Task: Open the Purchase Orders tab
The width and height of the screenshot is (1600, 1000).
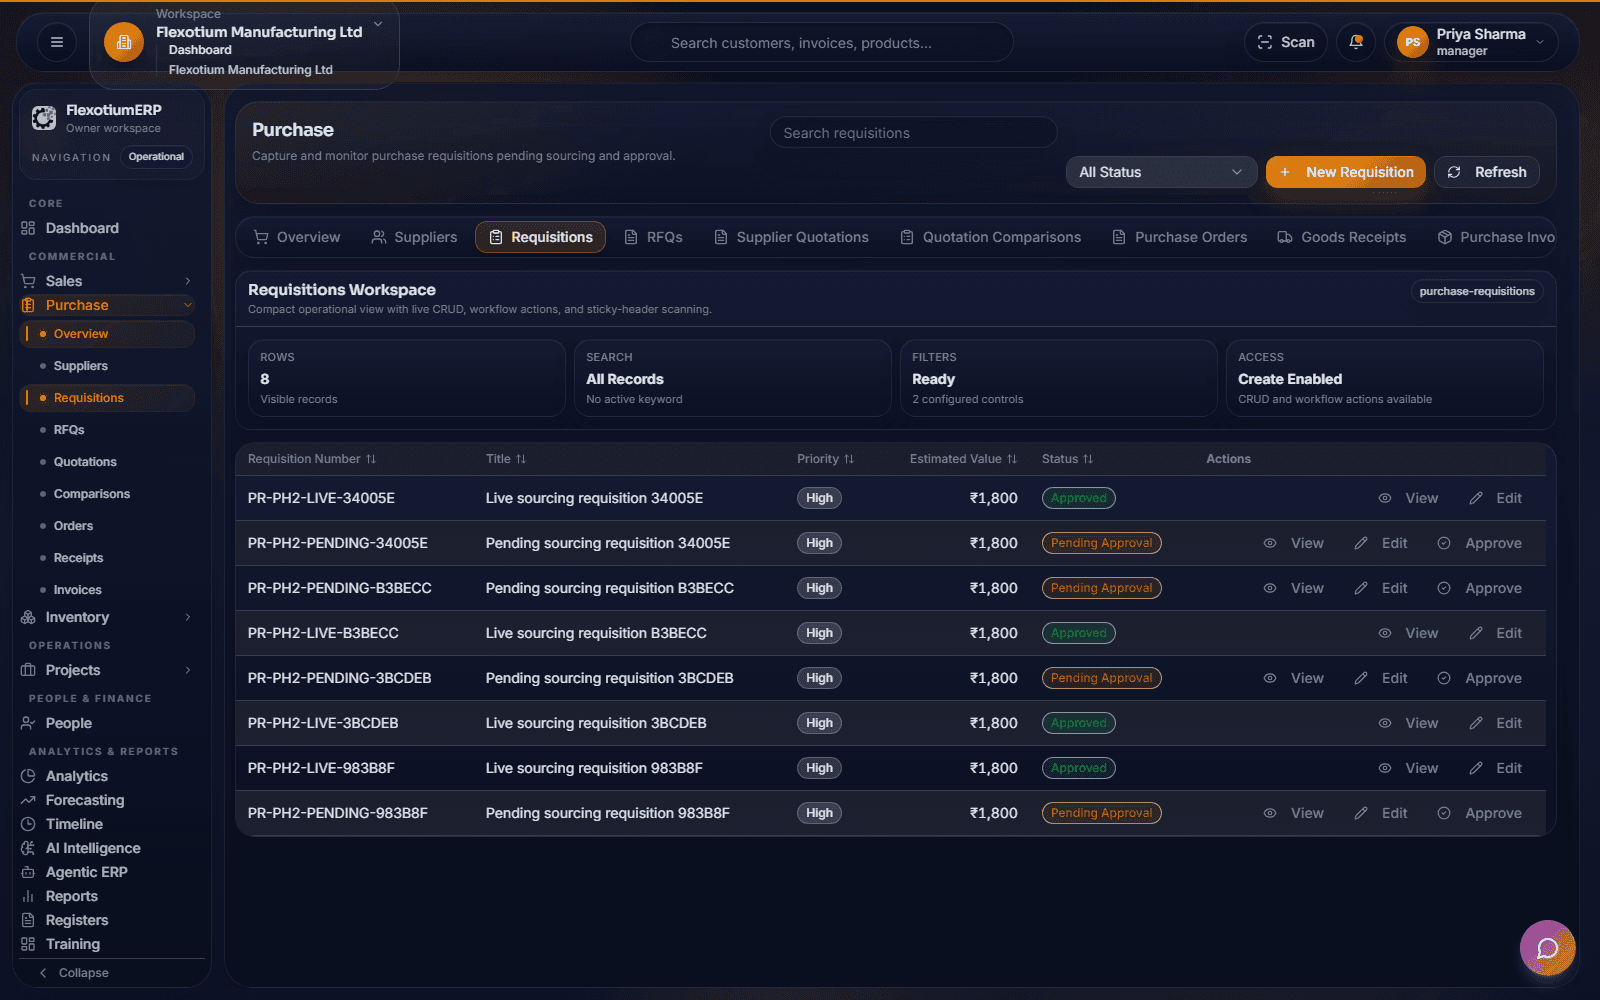Action: (x=1179, y=237)
